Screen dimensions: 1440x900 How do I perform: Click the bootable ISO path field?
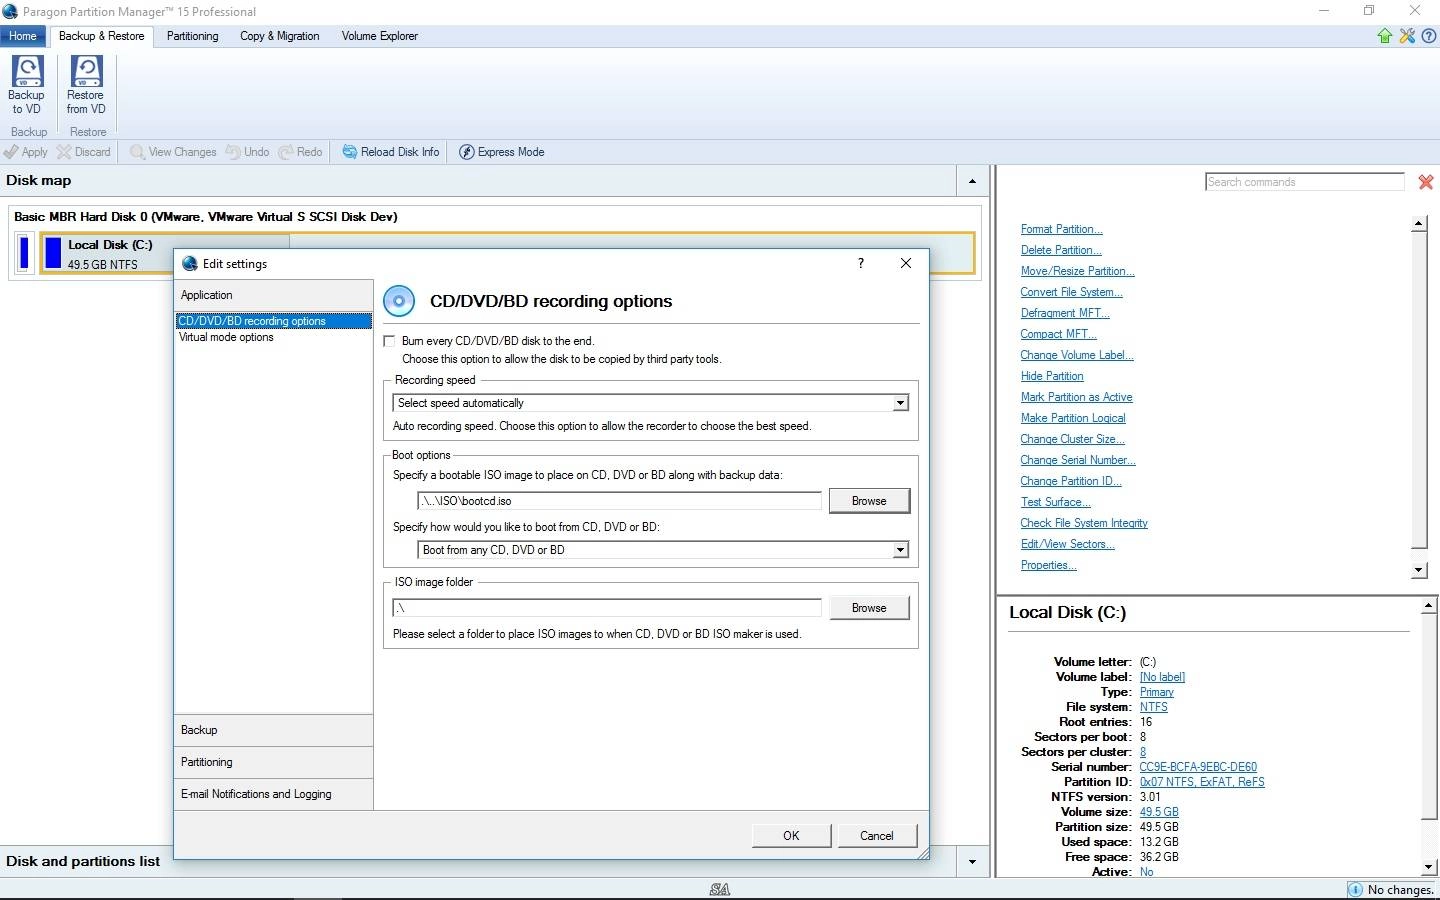(619, 501)
